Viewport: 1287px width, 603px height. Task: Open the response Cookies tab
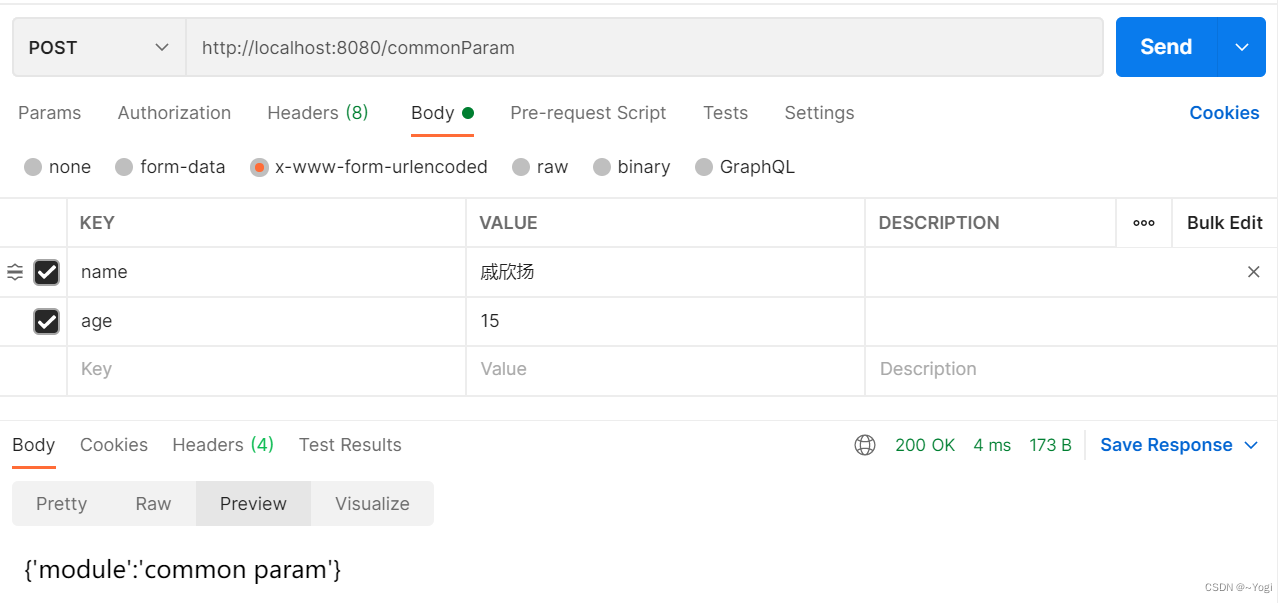(x=114, y=445)
